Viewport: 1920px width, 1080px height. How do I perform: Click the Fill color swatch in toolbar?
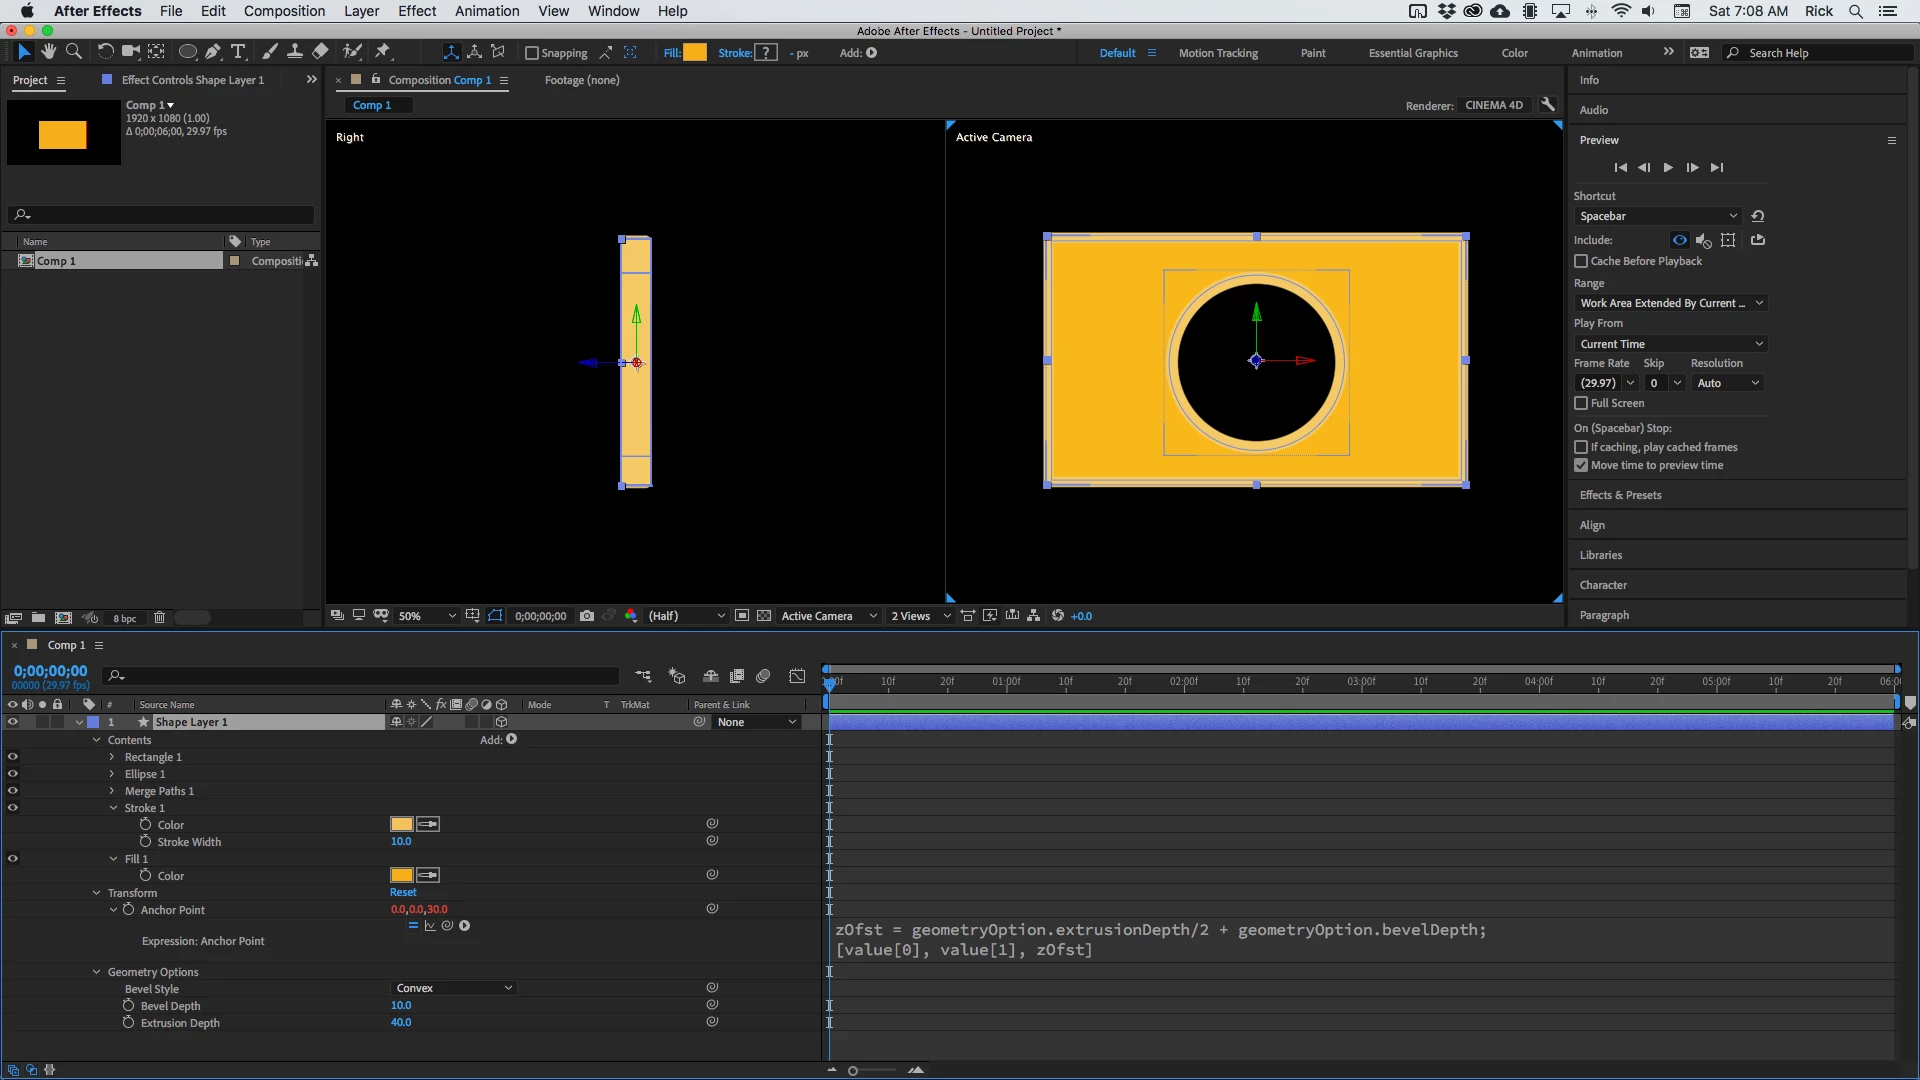tap(694, 53)
